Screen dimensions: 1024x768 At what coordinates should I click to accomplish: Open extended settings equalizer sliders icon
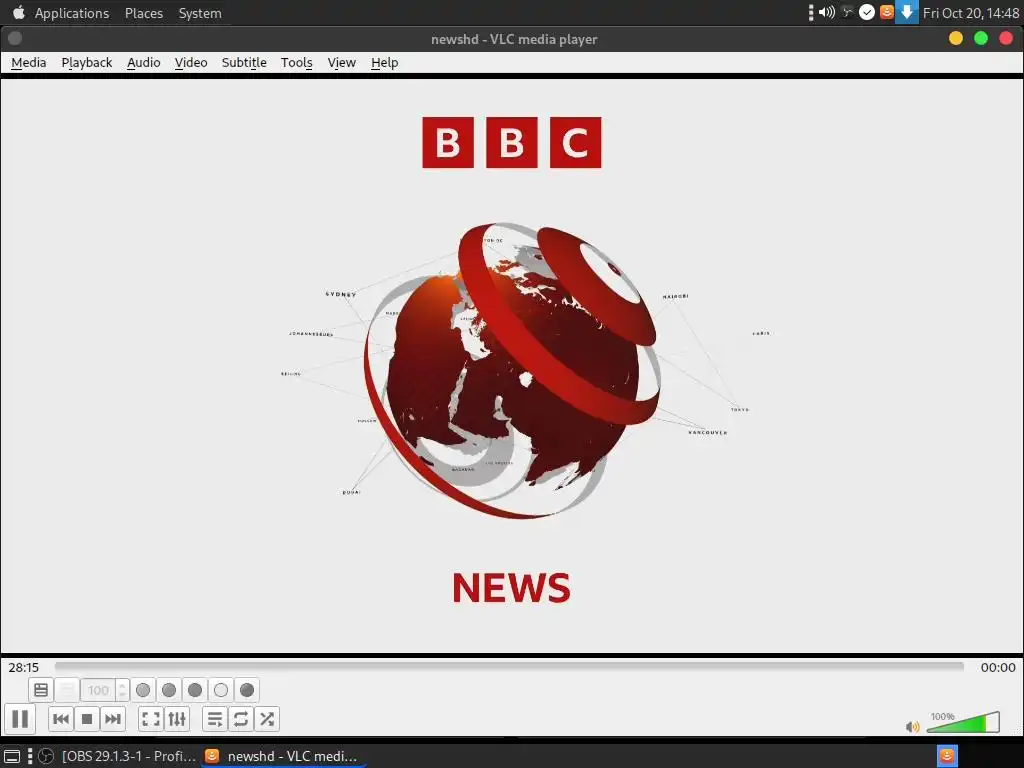coord(177,719)
